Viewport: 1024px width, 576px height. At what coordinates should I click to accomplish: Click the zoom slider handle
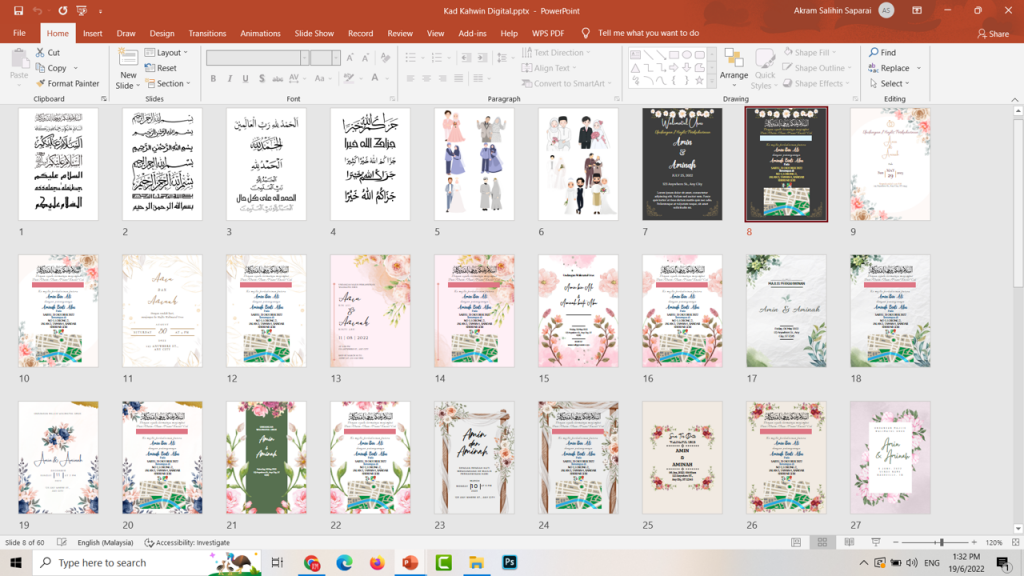tap(941, 542)
